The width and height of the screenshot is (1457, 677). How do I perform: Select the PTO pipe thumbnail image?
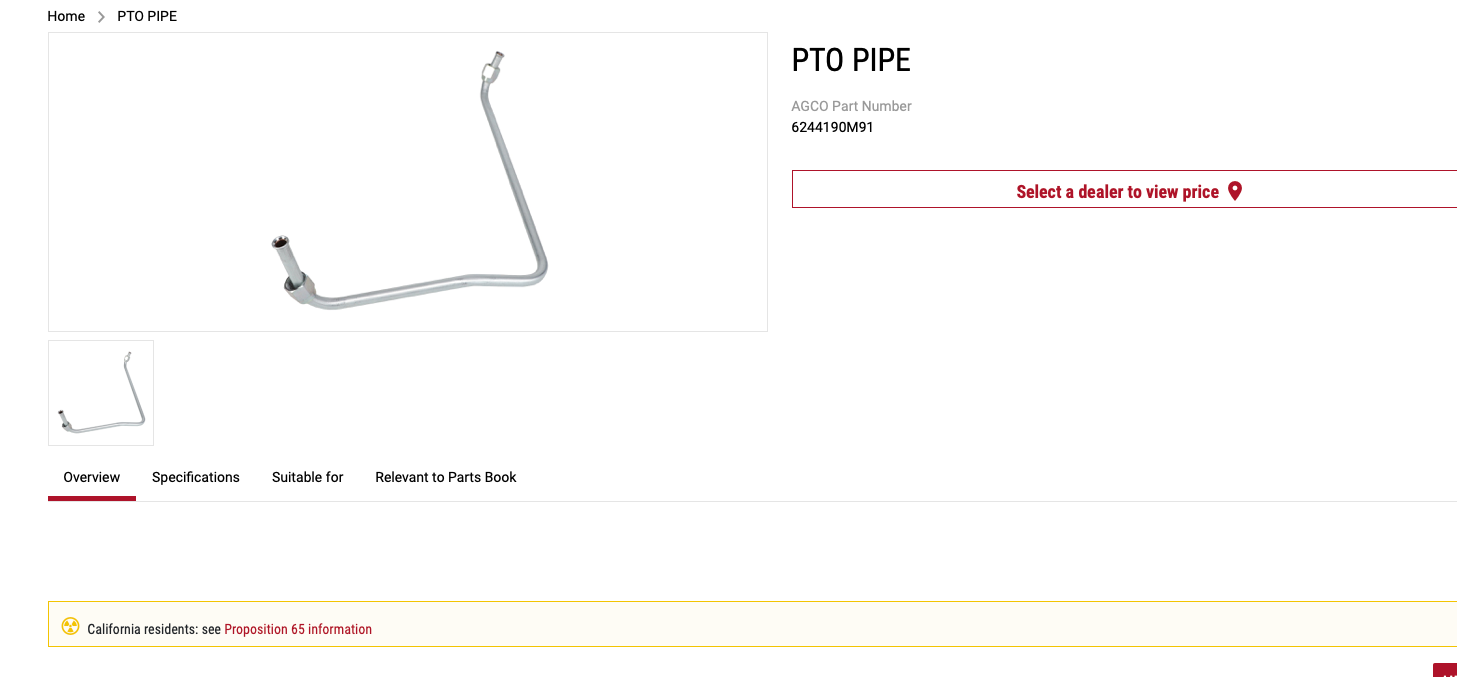coord(101,393)
